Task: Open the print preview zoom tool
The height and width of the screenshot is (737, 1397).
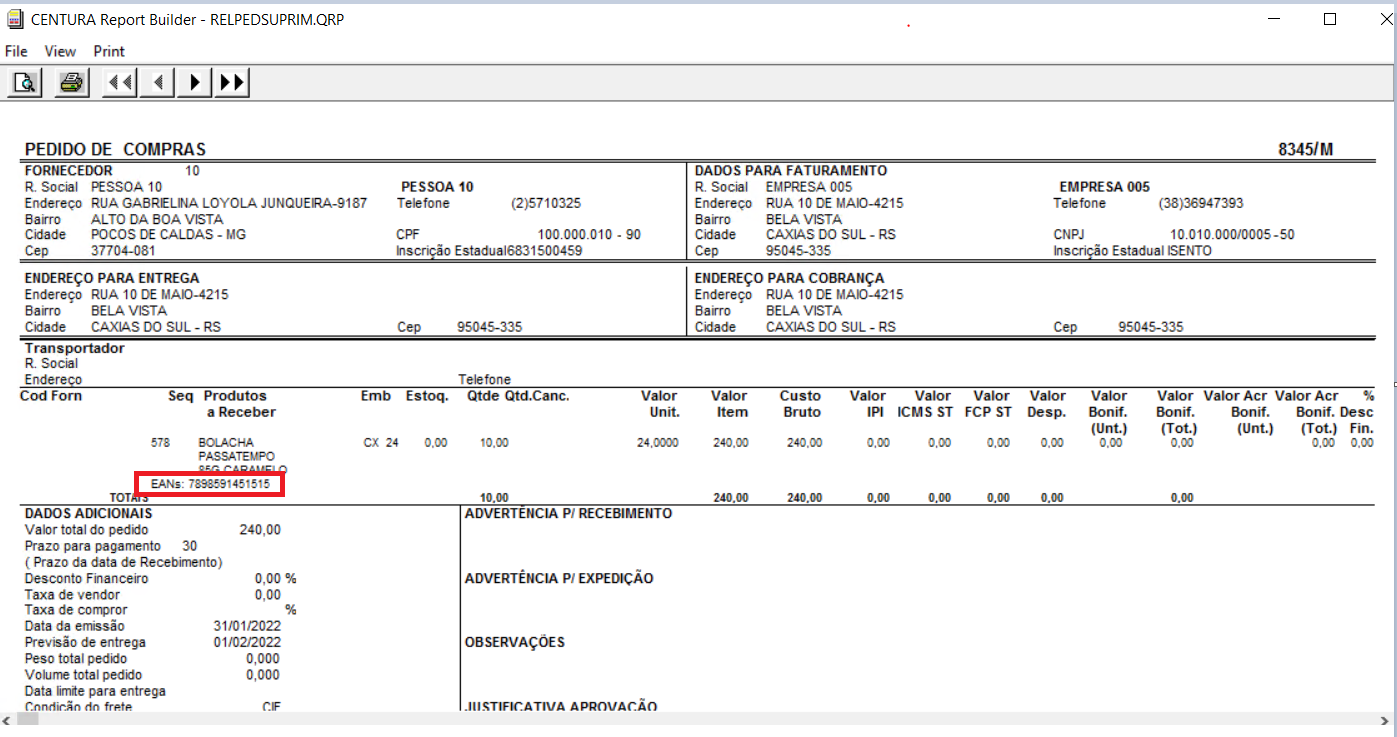Action: tap(25, 83)
